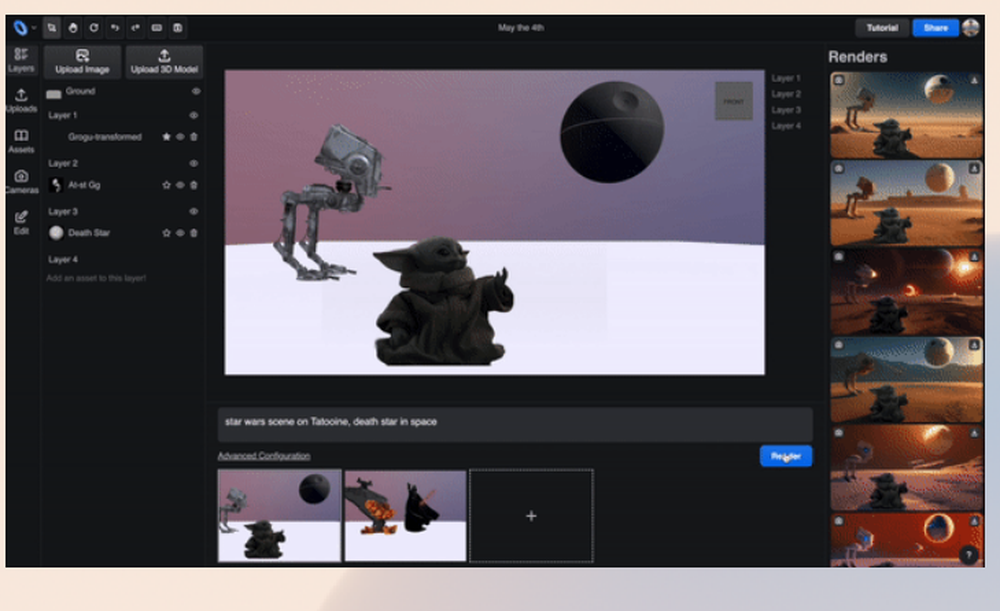This screenshot has height=611, width=1000.
Task: Click the FRONT view cube in viewport
Action: coord(733,101)
